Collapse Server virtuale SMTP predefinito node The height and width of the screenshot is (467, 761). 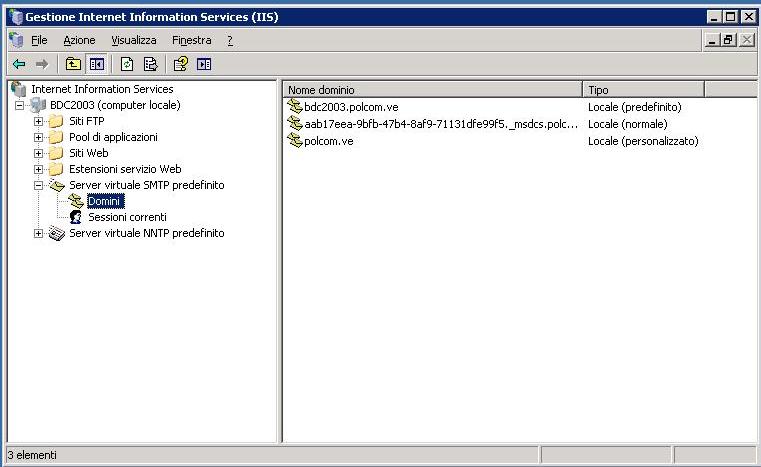[38, 185]
